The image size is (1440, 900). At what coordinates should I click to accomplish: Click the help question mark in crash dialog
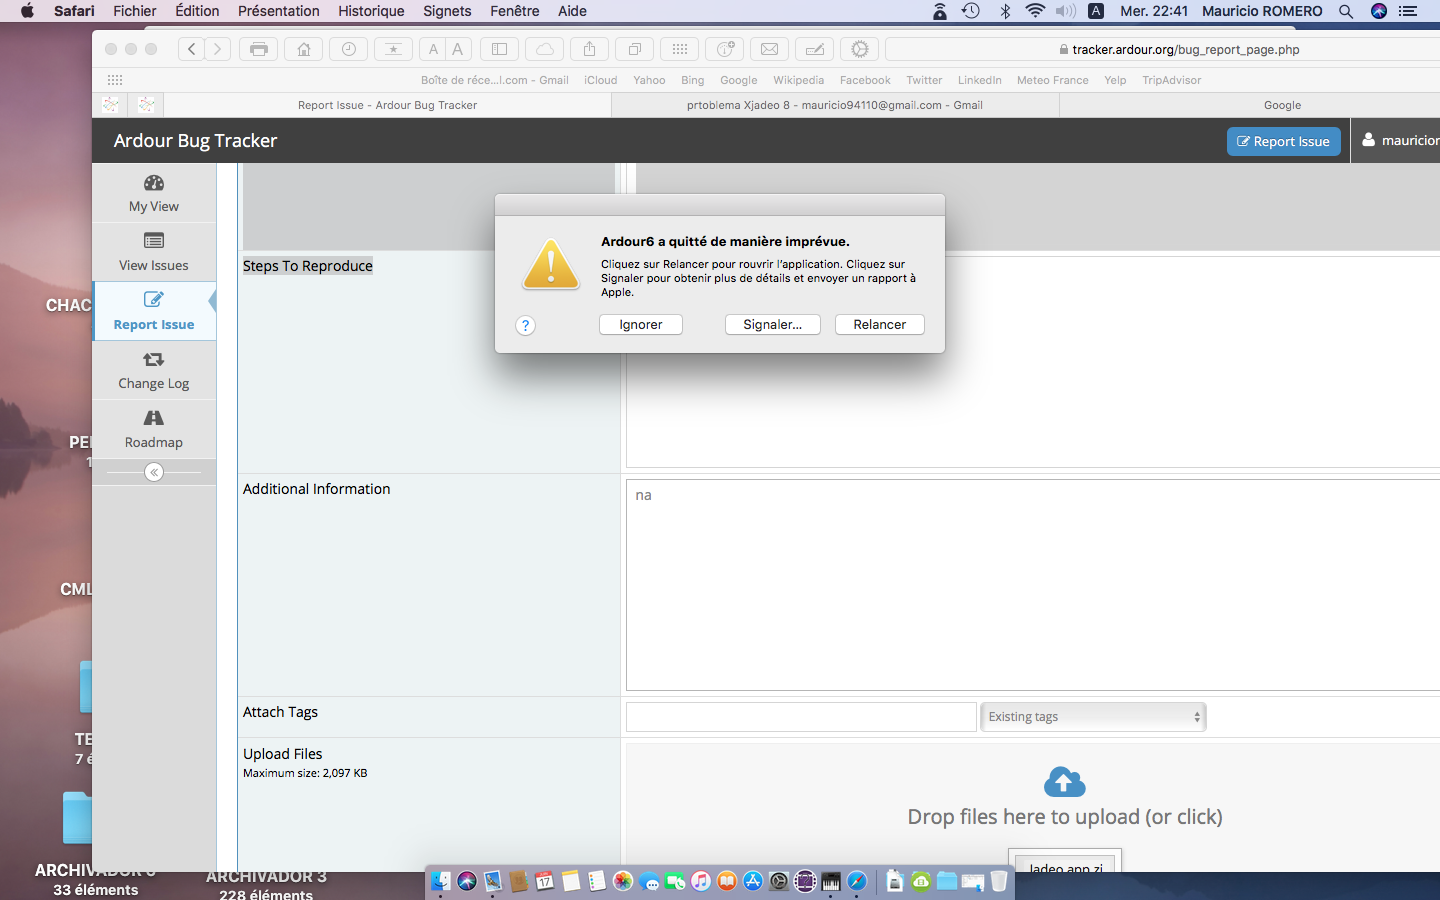(x=525, y=325)
